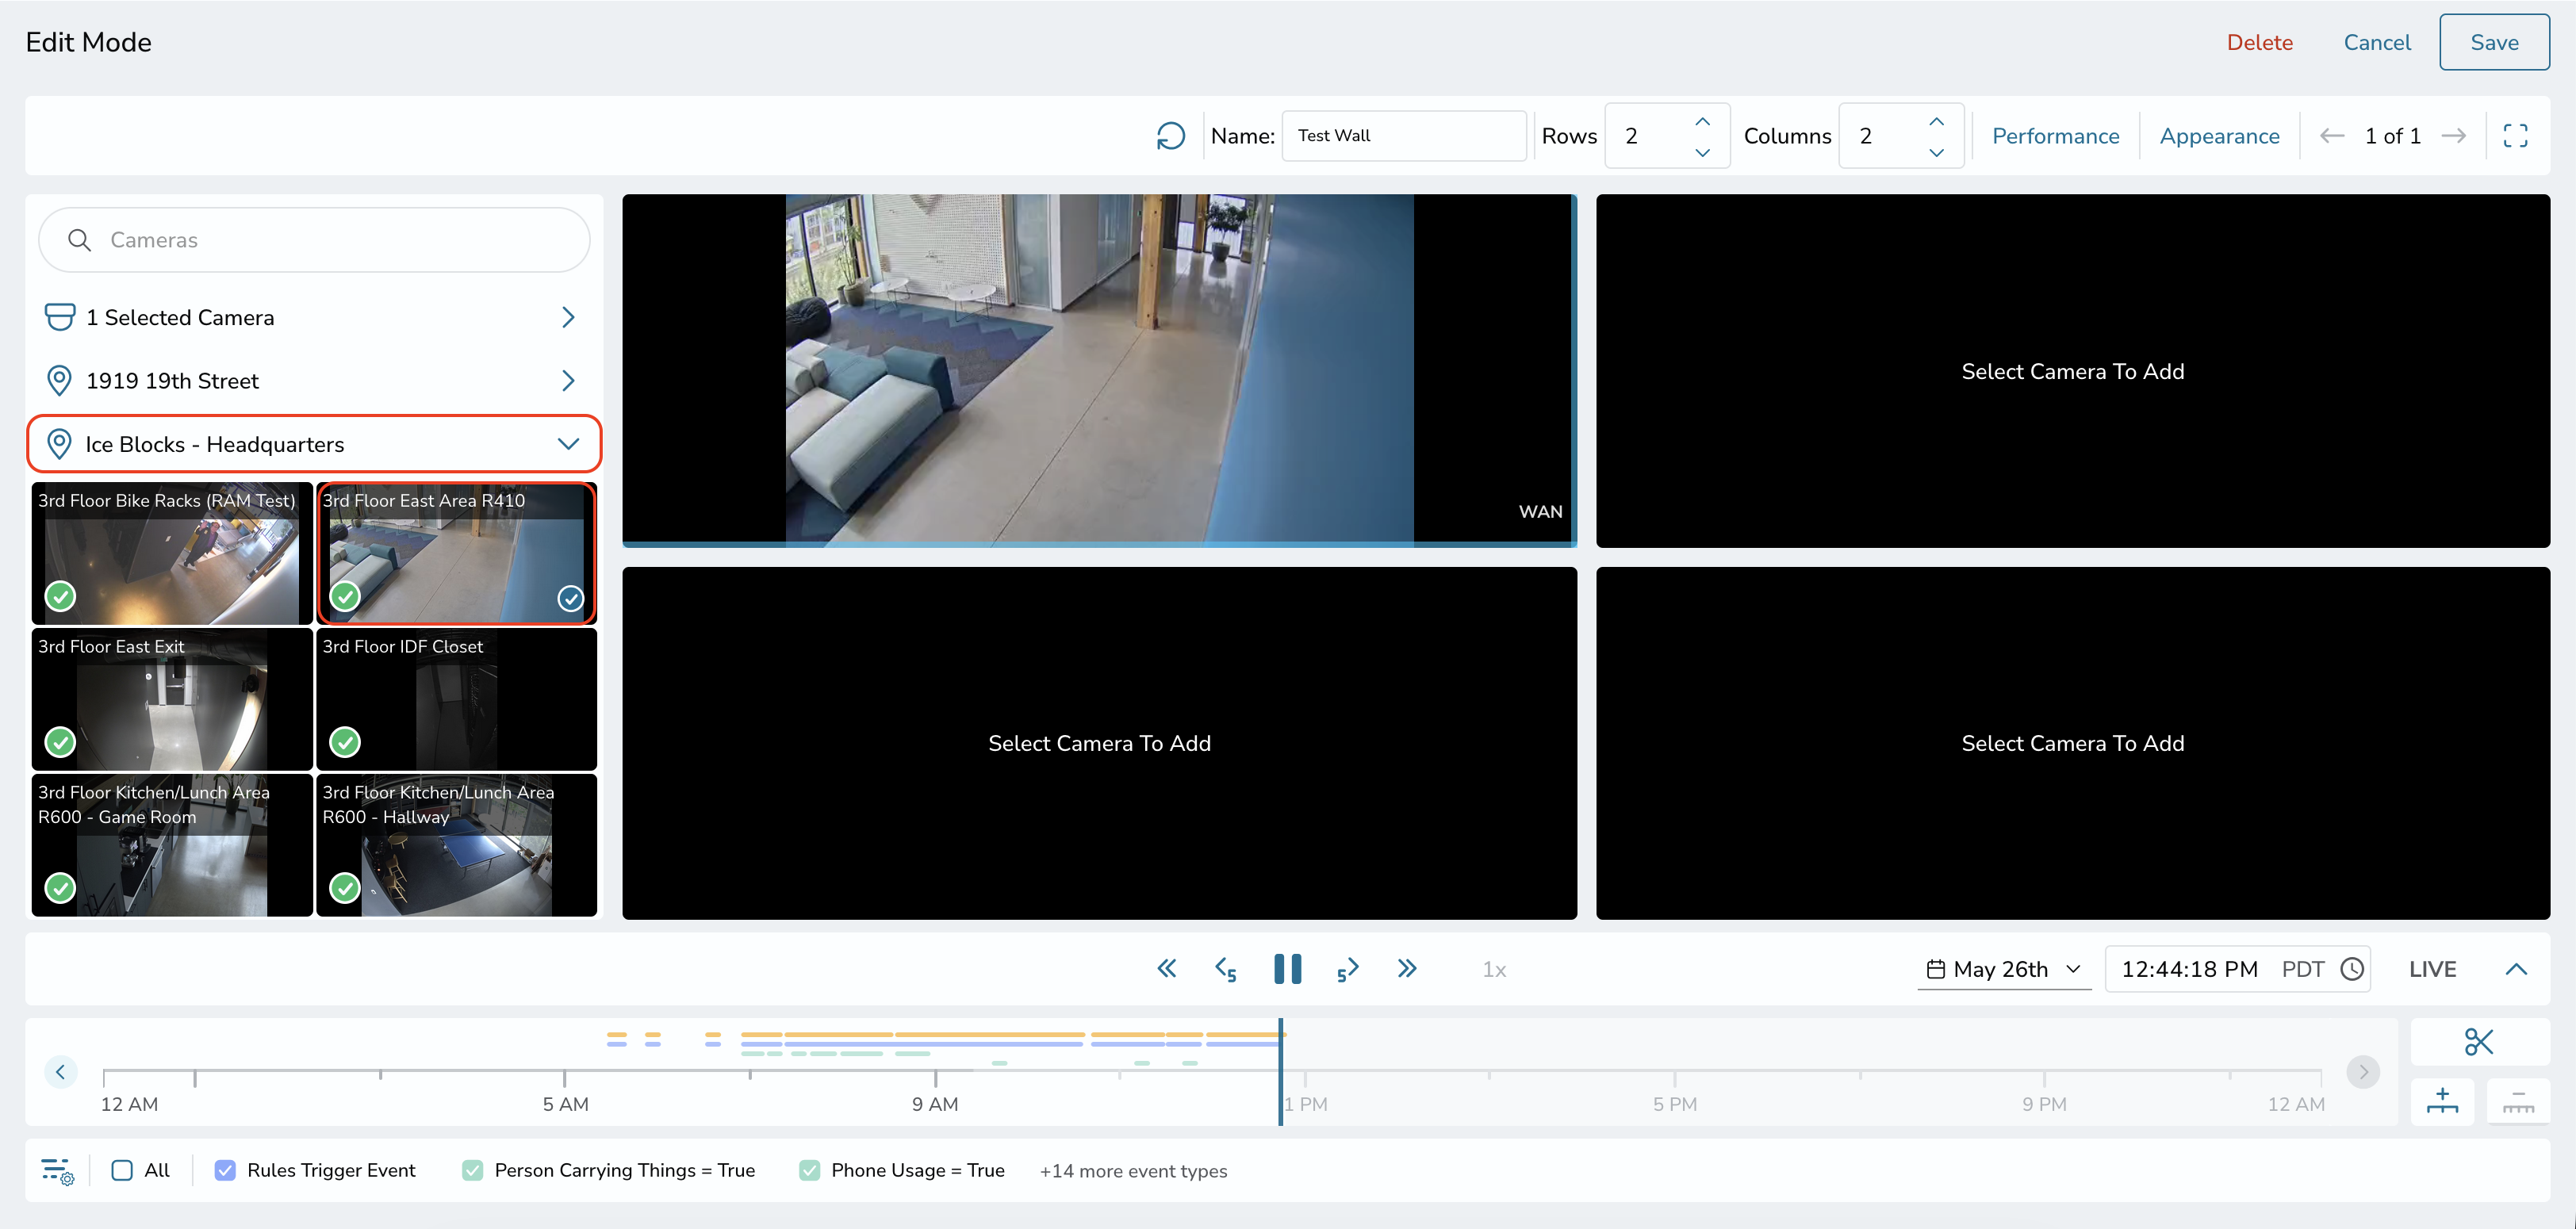Collapse the timeline panel with the up chevron
Image resolution: width=2576 pixels, height=1229 pixels.
coord(2516,969)
